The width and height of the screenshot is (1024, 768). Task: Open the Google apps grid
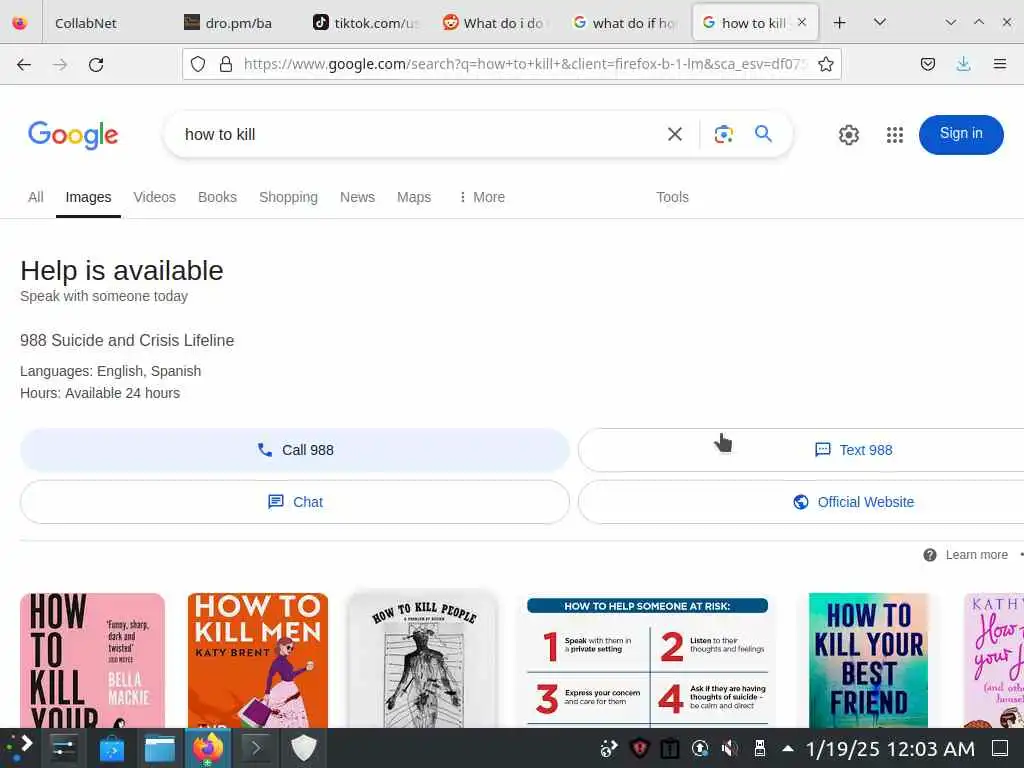pos(895,135)
